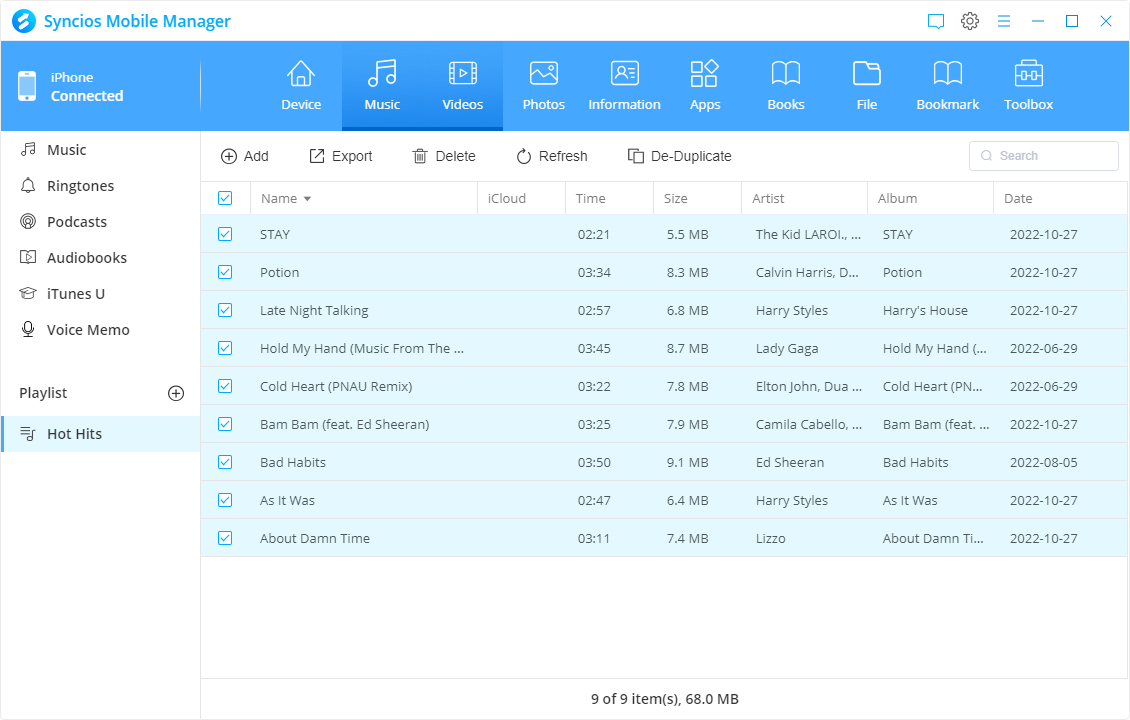1130x720 pixels.
Task: Uncheck the Bad Habits checkbox
Action: [225, 462]
